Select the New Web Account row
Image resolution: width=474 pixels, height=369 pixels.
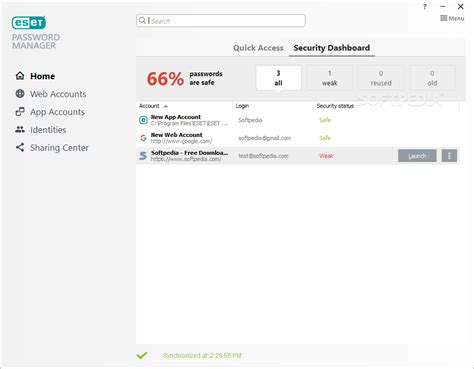(298, 138)
